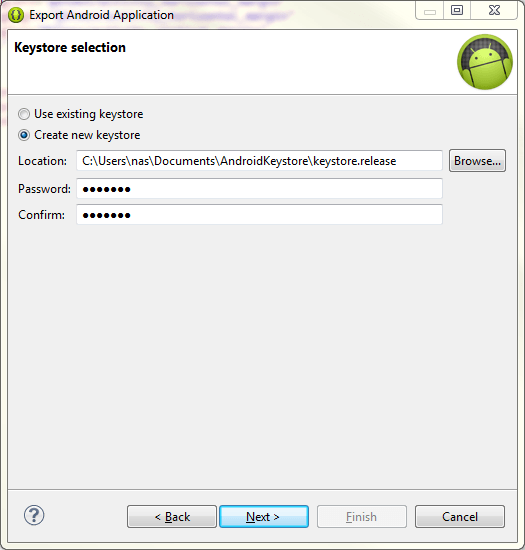The height and width of the screenshot is (550, 525).
Task: Click the help question mark icon
Action: (34, 515)
